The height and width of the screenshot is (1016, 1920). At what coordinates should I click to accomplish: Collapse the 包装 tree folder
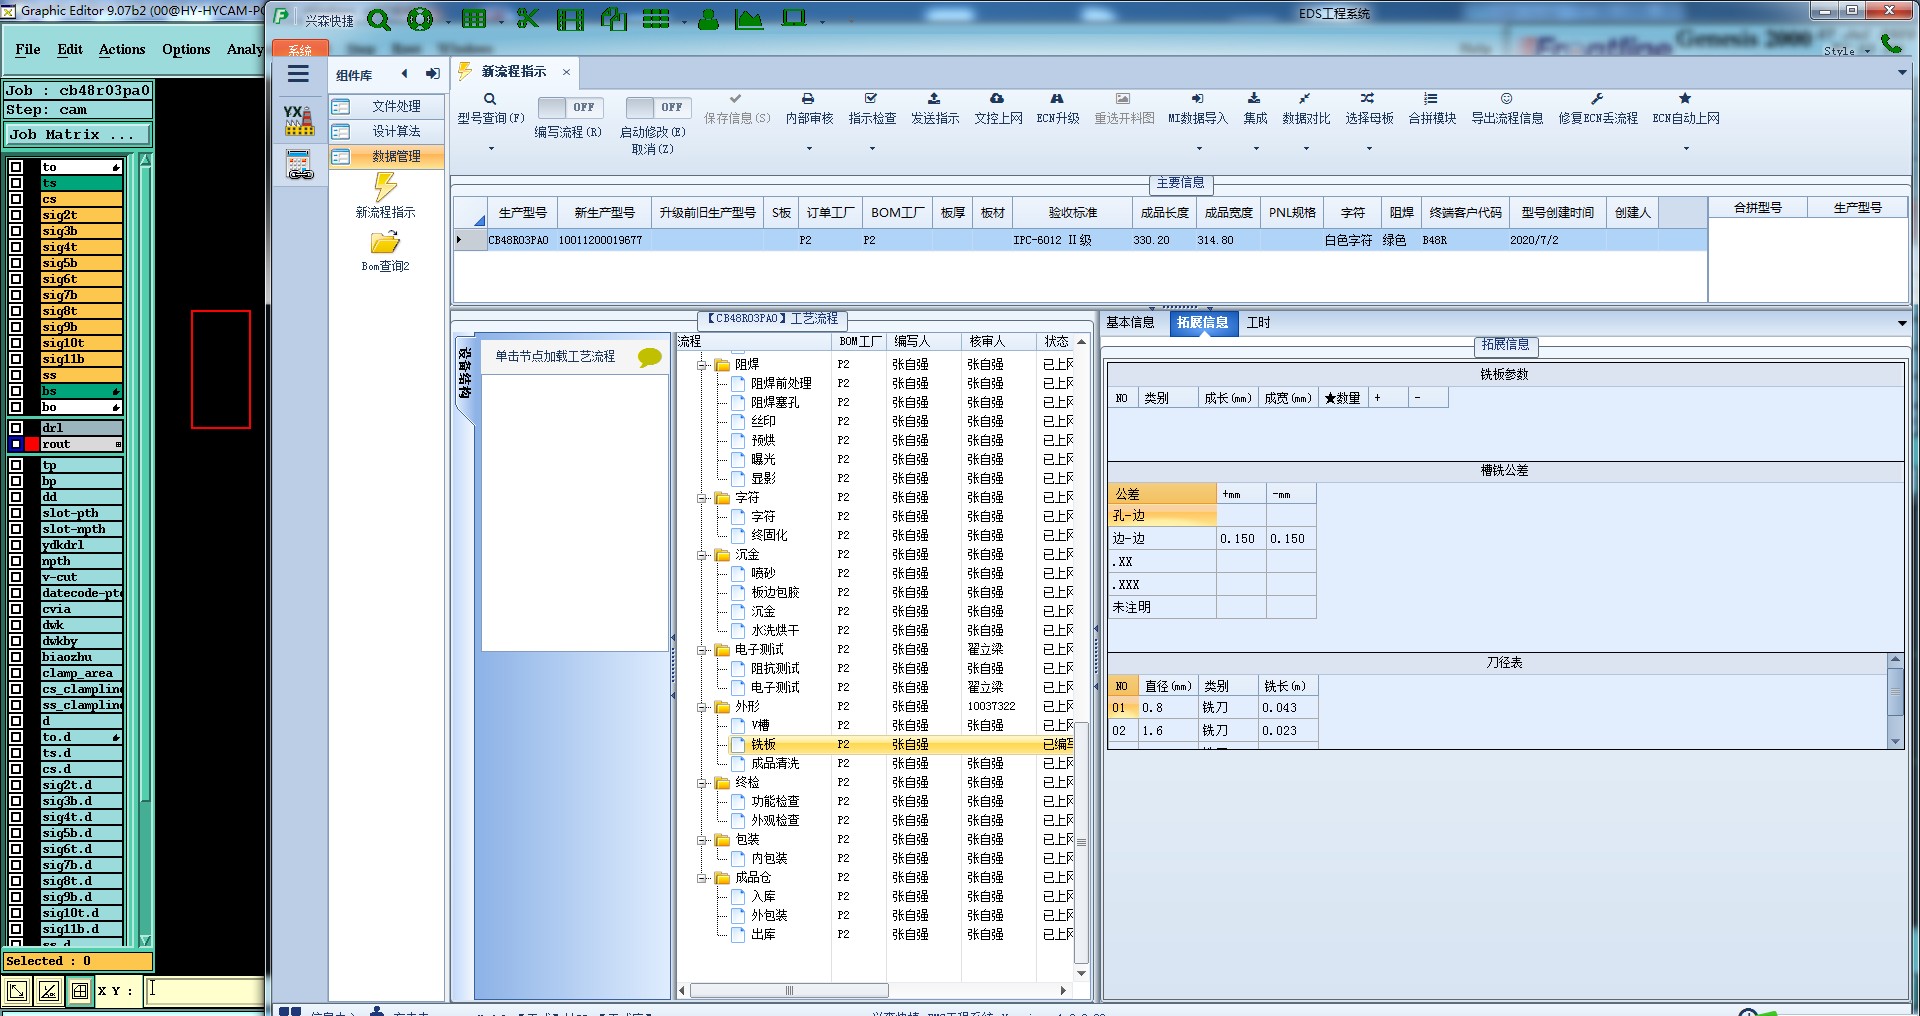coord(703,840)
